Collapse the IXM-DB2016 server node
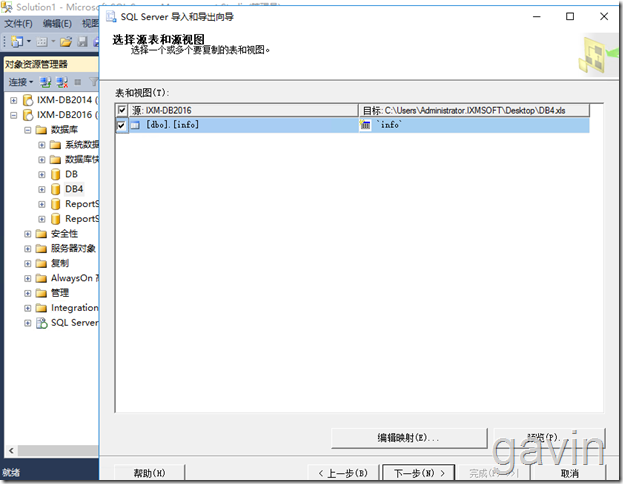Image resolution: width=623 pixels, height=484 pixels. tap(14, 115)
